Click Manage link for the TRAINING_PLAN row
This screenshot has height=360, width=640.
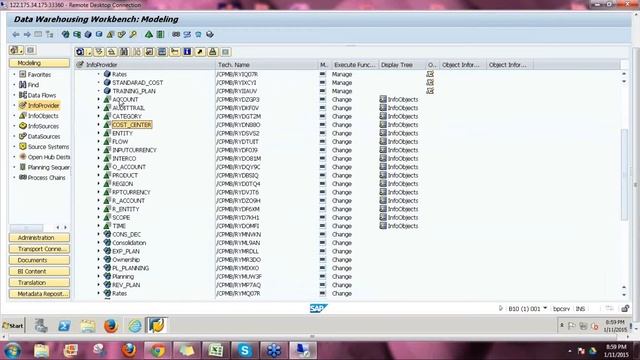(x=342, y=91)
